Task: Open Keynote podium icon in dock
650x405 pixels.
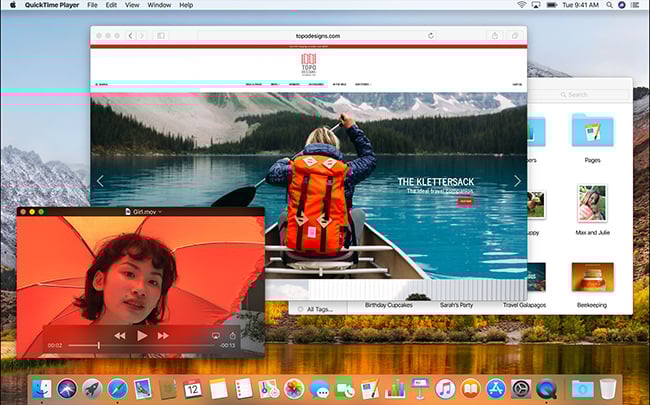Action: tap(420, 389)
